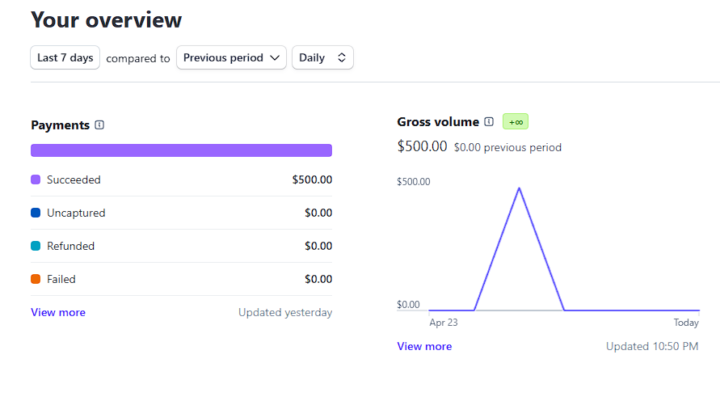This screenshot has height=397, width=720.
Task: Select the Succeeded $500.00 row
Action: click(181, 179)
